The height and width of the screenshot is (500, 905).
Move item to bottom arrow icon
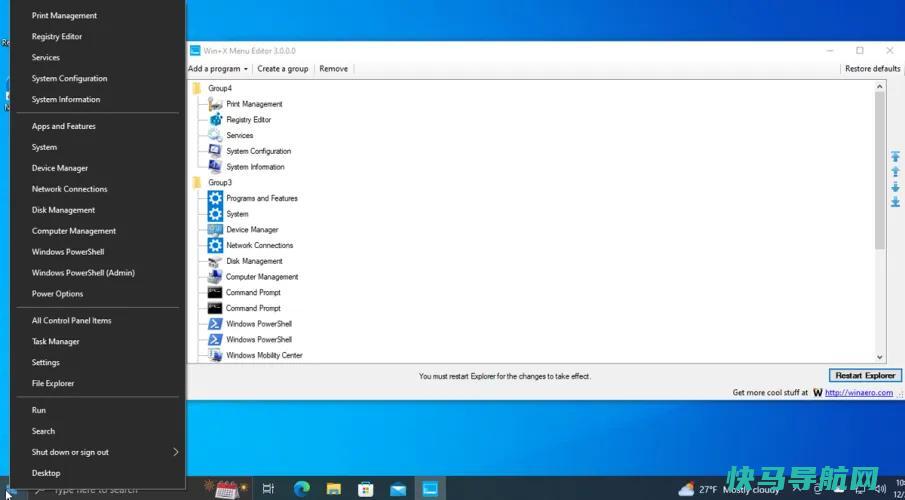click(x=895, y=202)
